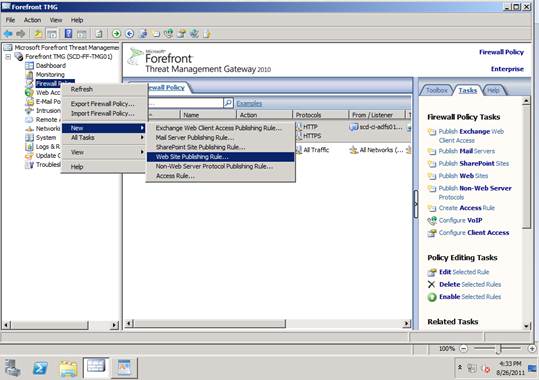Expand the View submenu in context menu
This screenshot has height=380, width=539.
103,152
